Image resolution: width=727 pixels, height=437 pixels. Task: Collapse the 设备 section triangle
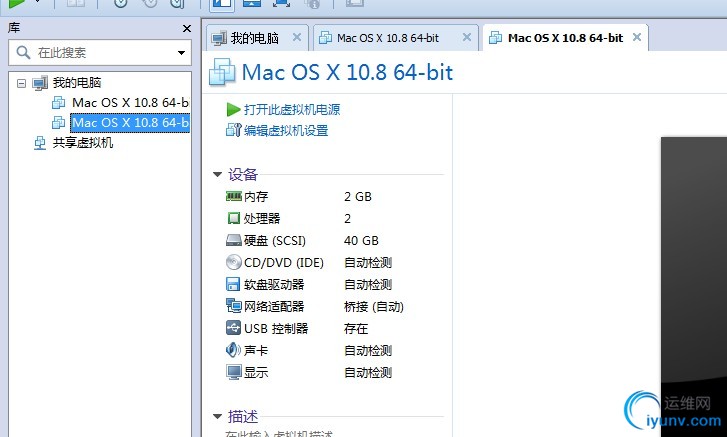pyautogui.click(x=217, y=175)
